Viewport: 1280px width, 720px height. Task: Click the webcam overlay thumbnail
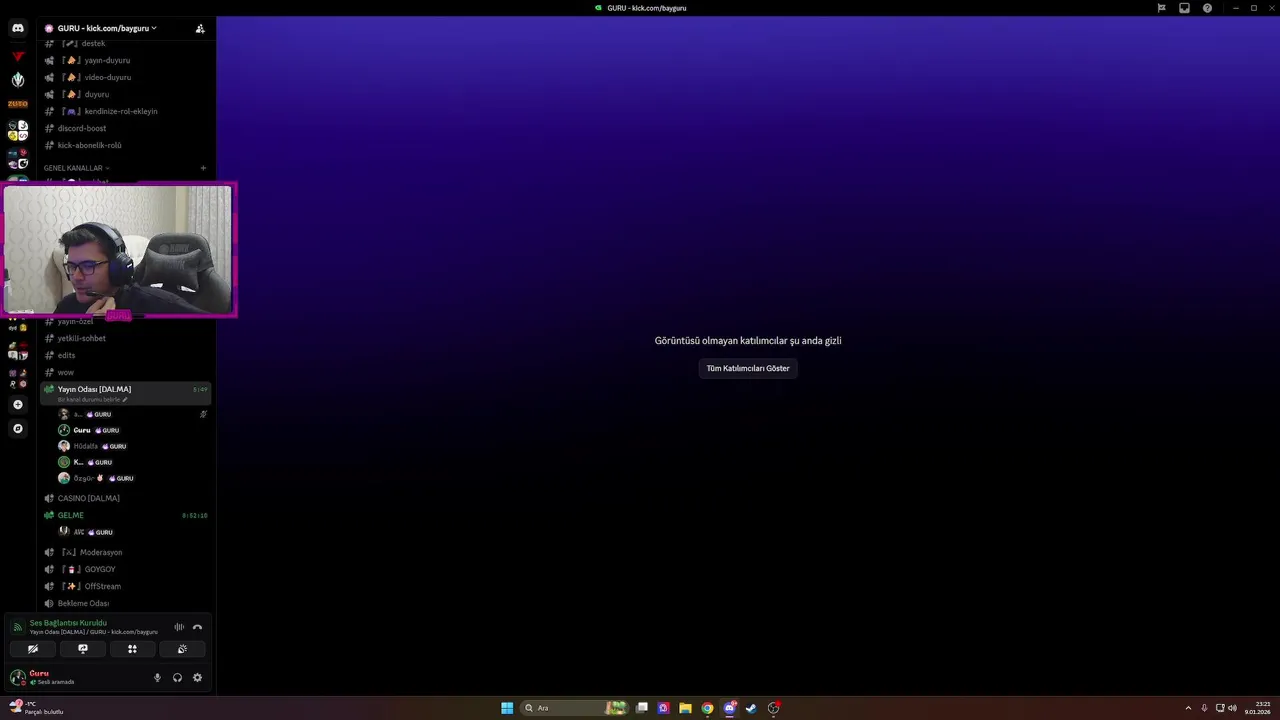(119, 250)
